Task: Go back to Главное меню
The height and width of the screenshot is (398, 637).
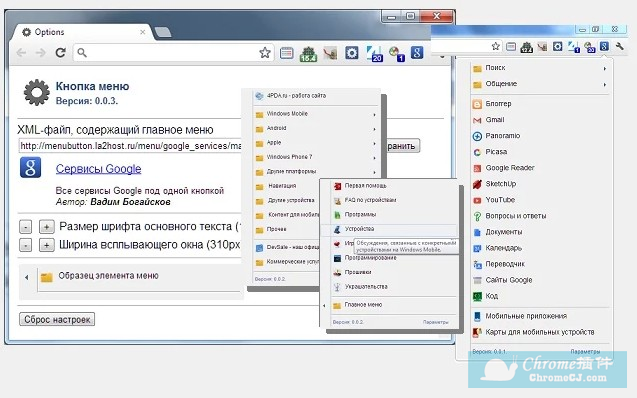Action: tap(390, 305)
